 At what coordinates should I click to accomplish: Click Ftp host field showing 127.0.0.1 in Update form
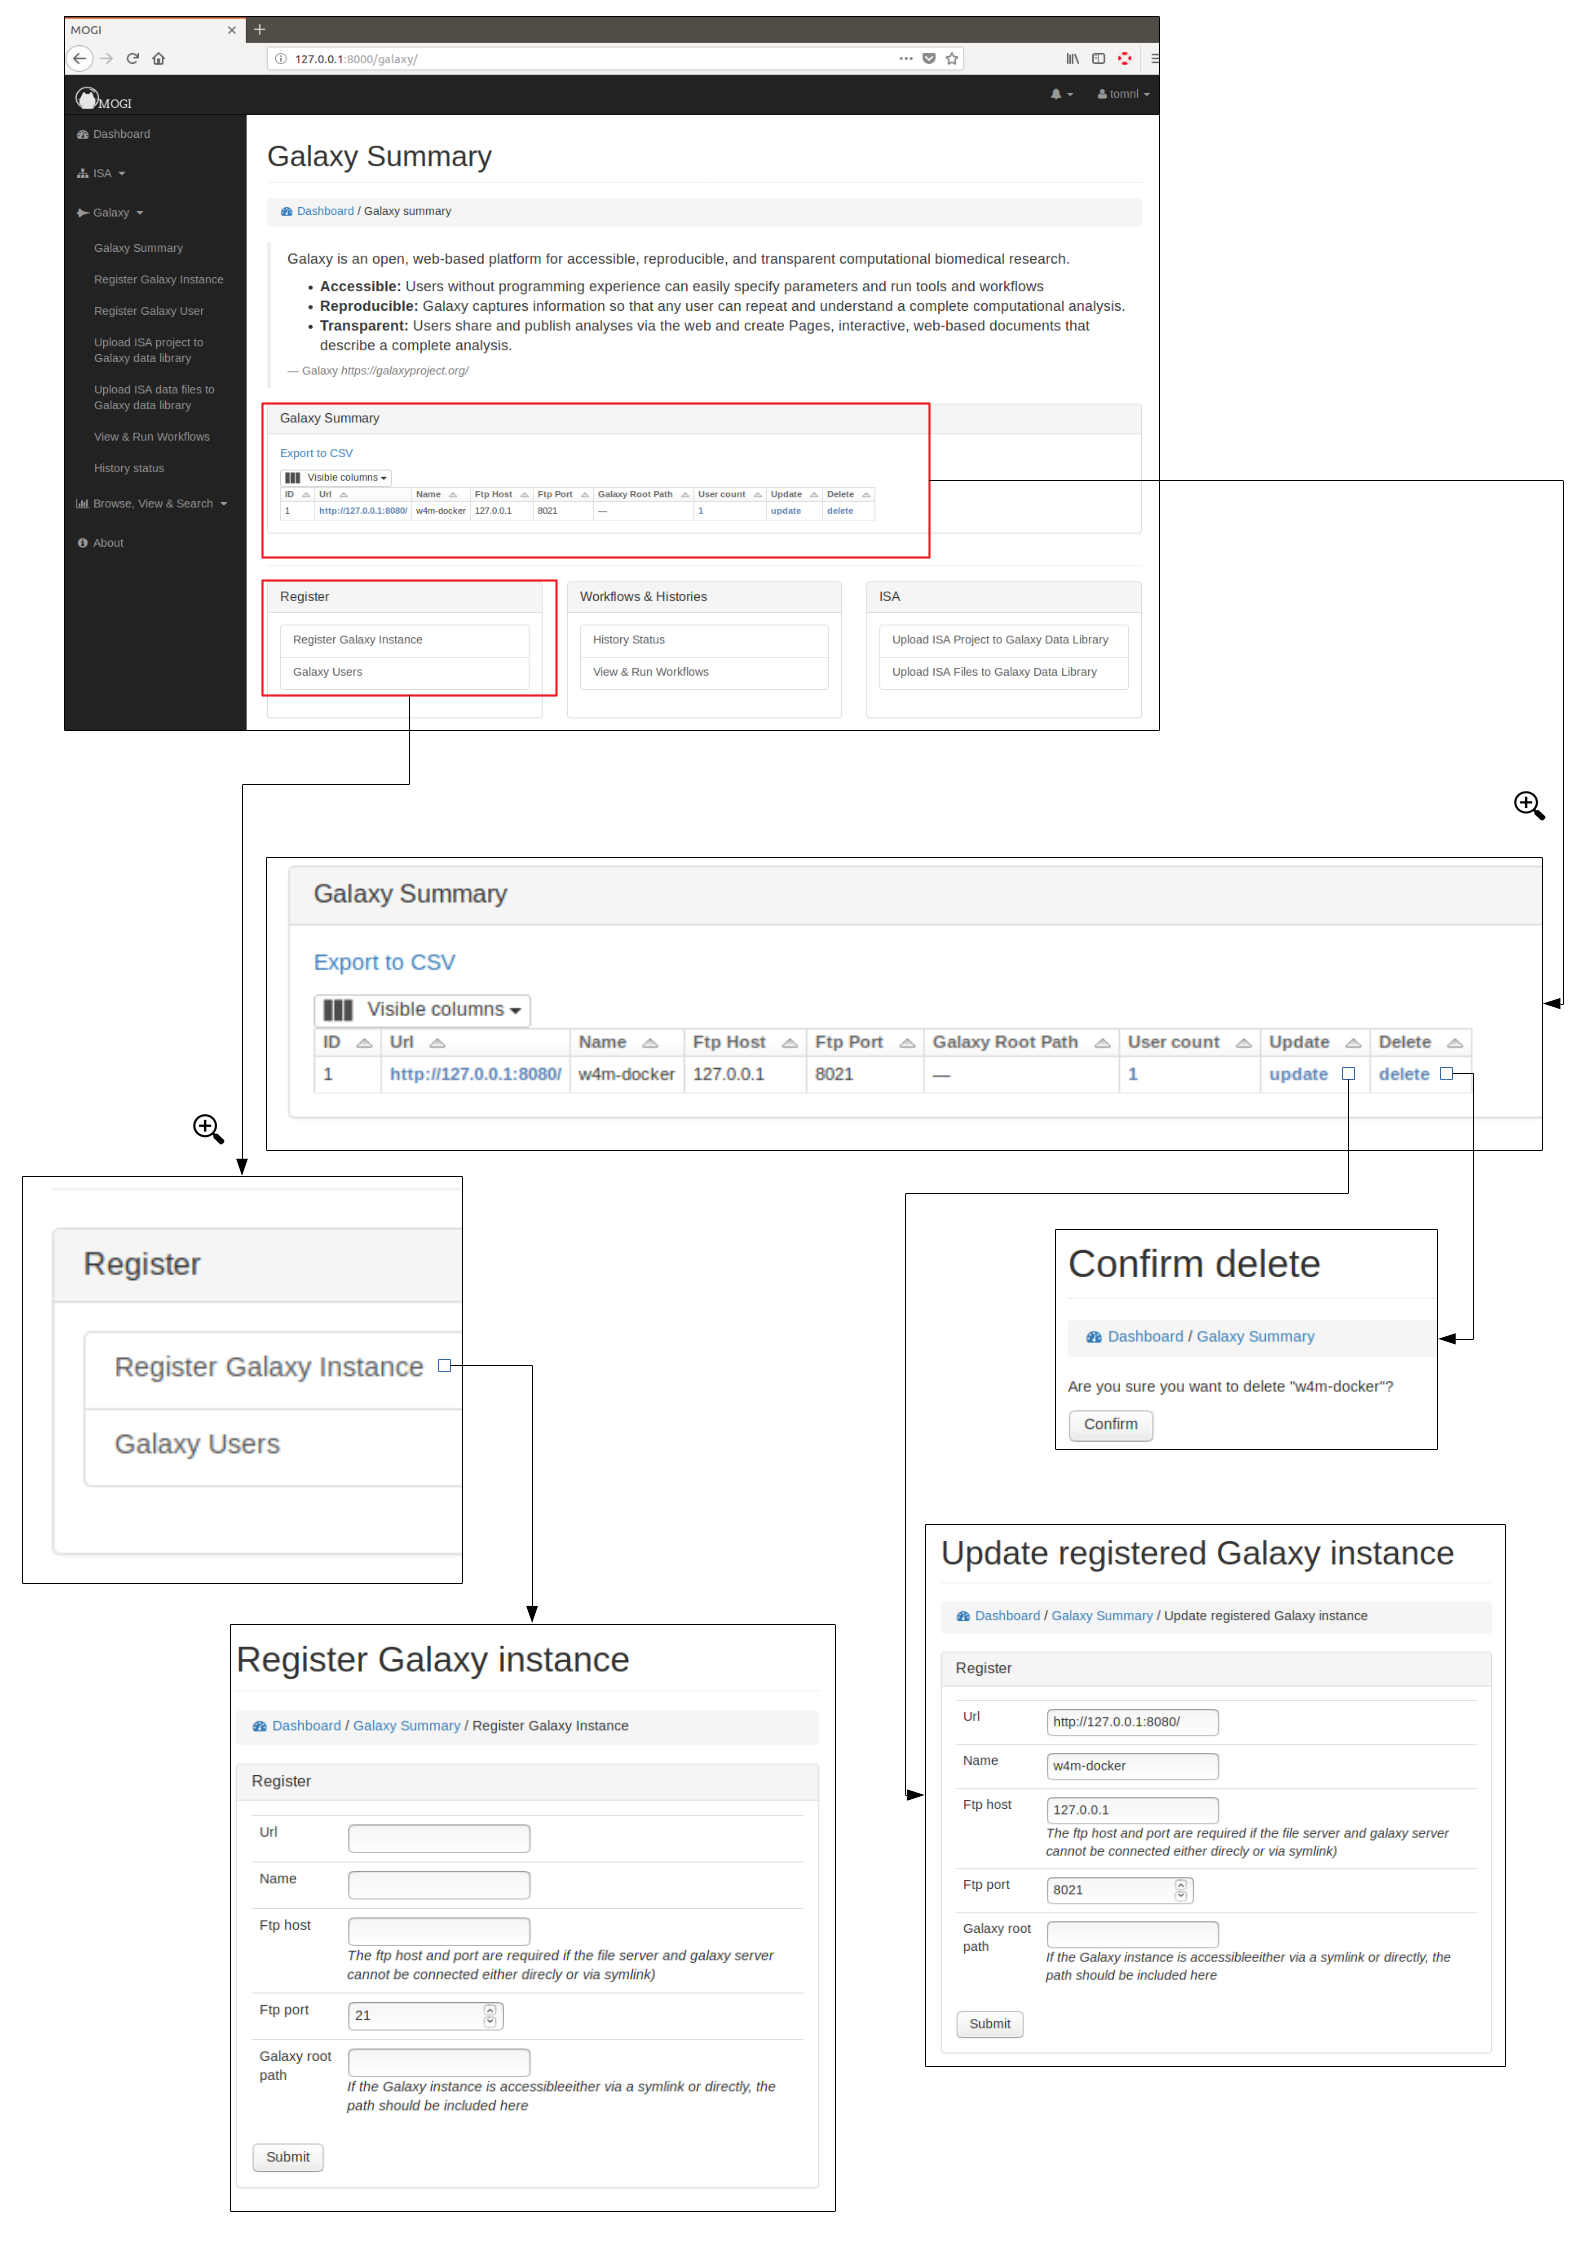pos(1132,1810)
